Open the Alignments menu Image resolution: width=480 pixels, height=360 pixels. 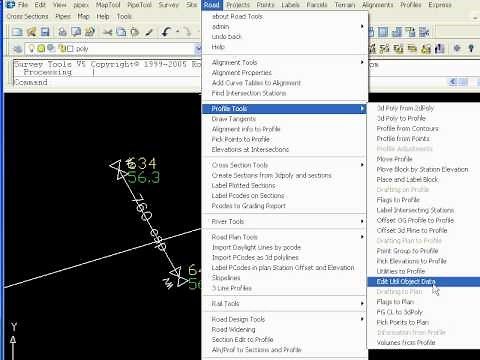pos(378,5)
